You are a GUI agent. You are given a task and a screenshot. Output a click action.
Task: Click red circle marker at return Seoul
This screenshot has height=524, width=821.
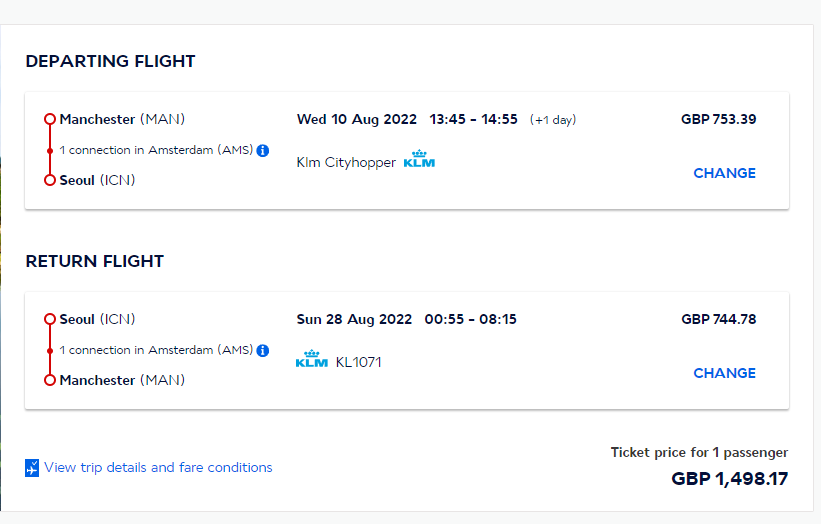tap(49, 319)
